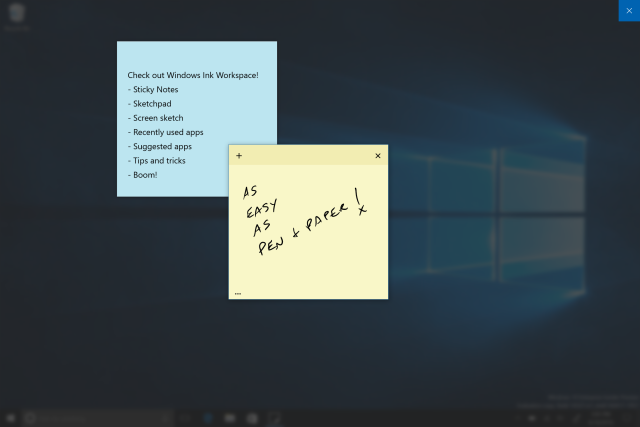Image resolution: width=640 pixels, height=427 pixels.
Task: Click handwritten 'PEN & PAPER' ink on yellow note
Action: click(303, 229)
